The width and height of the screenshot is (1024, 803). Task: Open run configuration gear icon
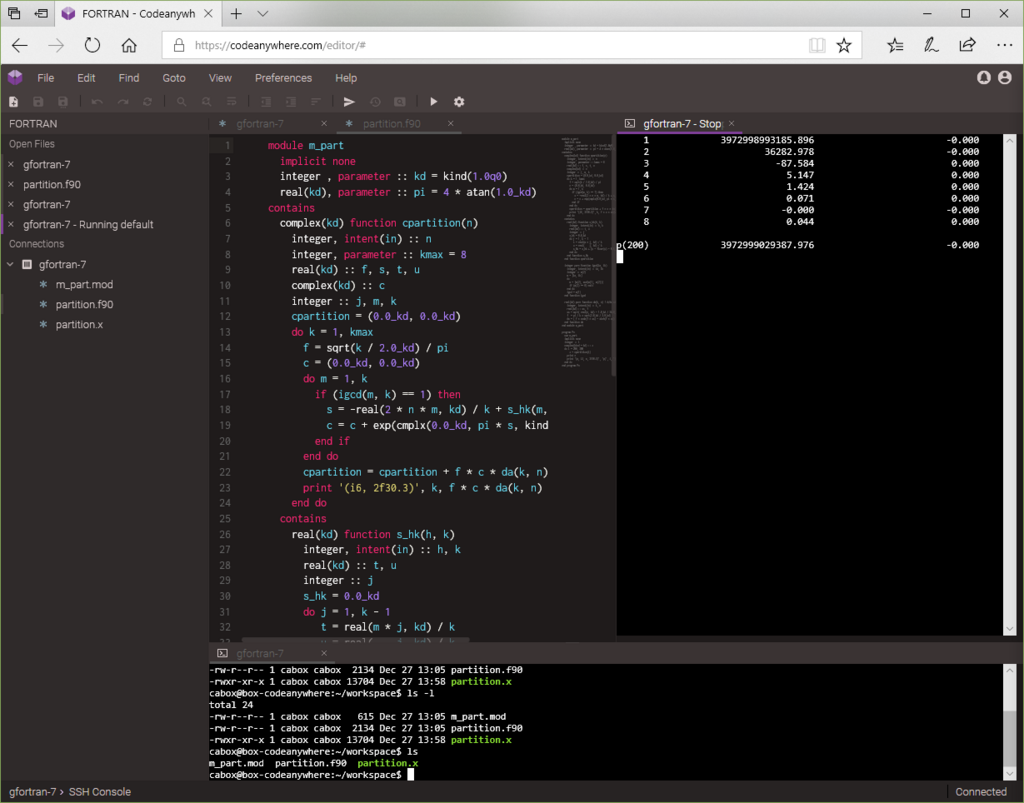[x=459, y=102]
